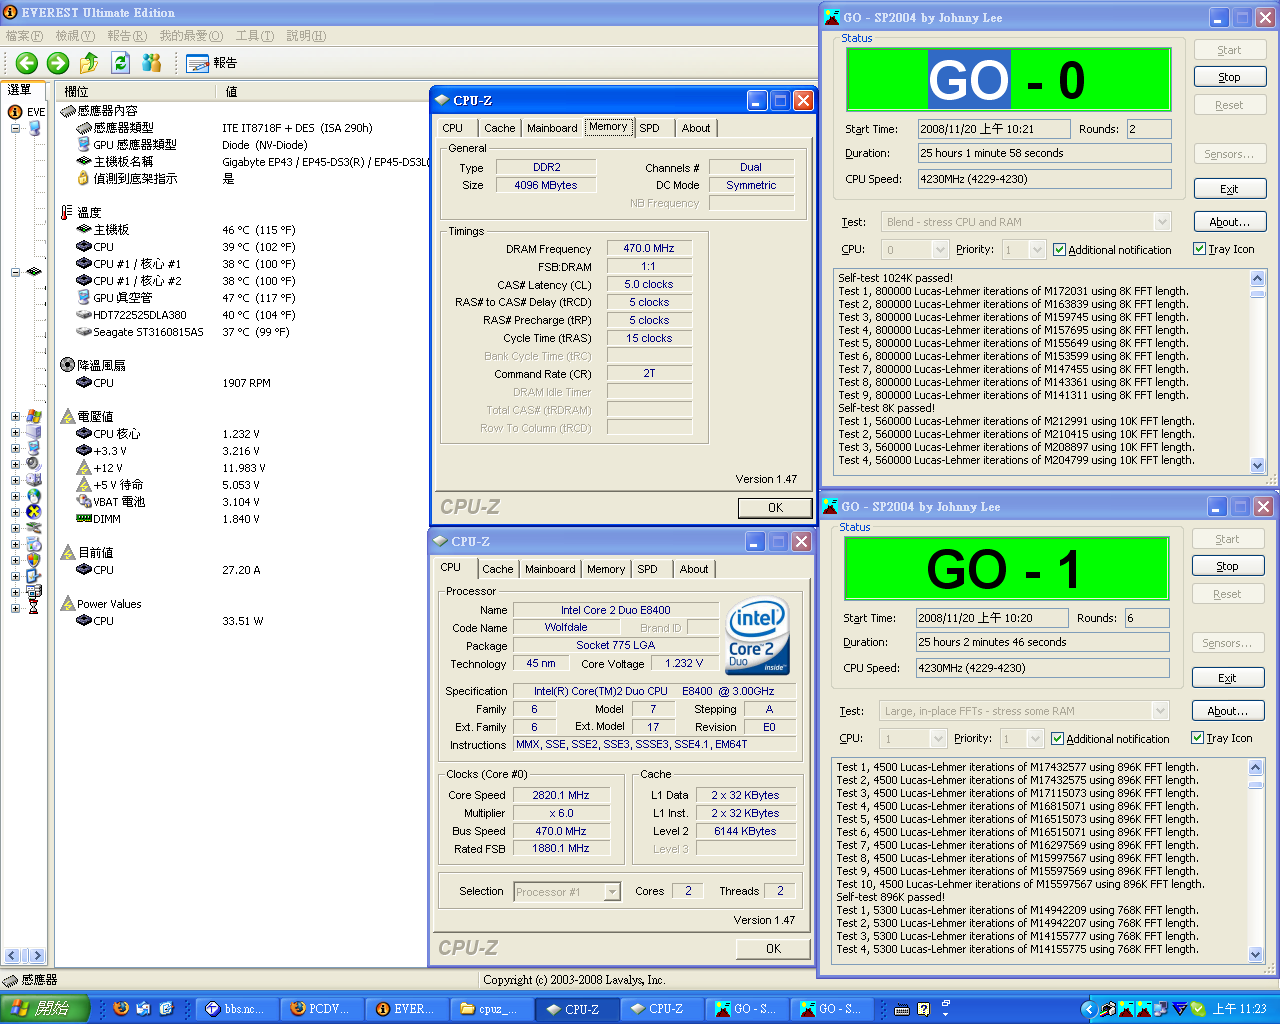Select the benchmark hourglass icon in tree
The width and height of the screenshot is (1280, 1024).
34,607
